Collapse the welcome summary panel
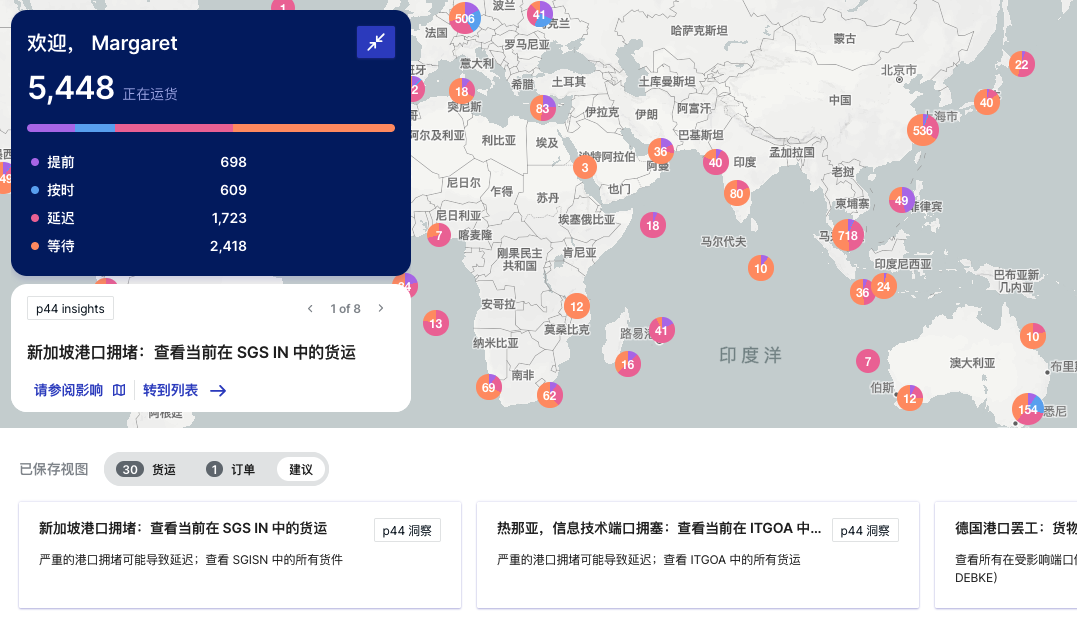This screenshot has height=643, width=1077. 376,43
